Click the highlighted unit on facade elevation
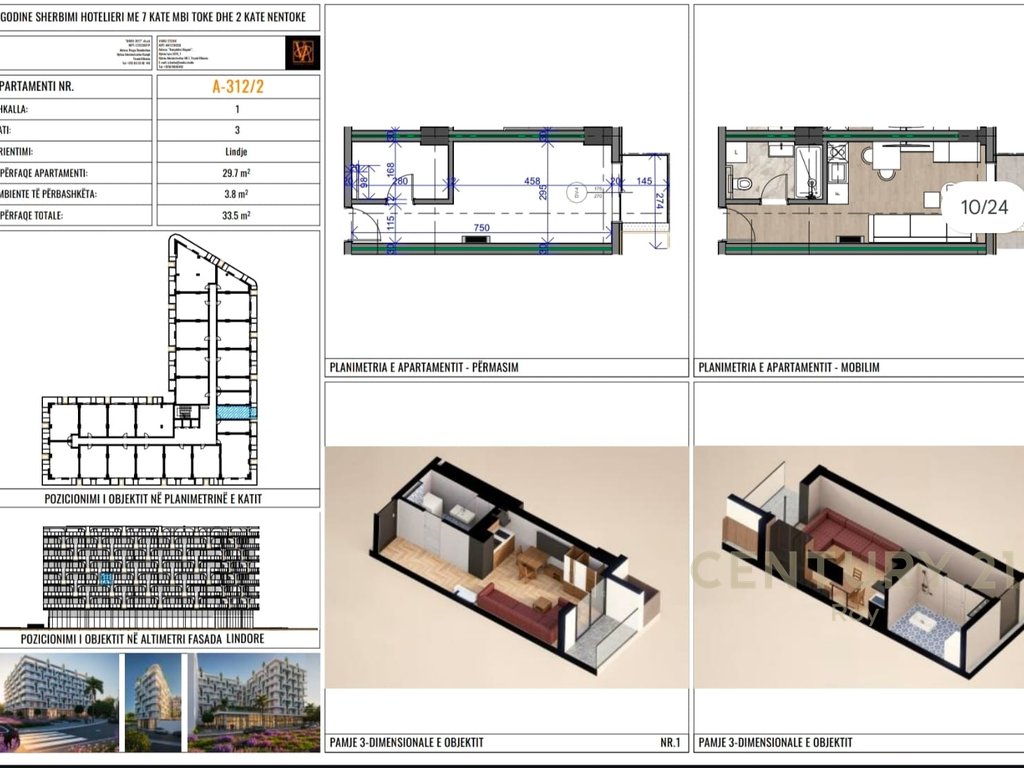The height and width of the screenshot is (768, 1024). point(104,578)
